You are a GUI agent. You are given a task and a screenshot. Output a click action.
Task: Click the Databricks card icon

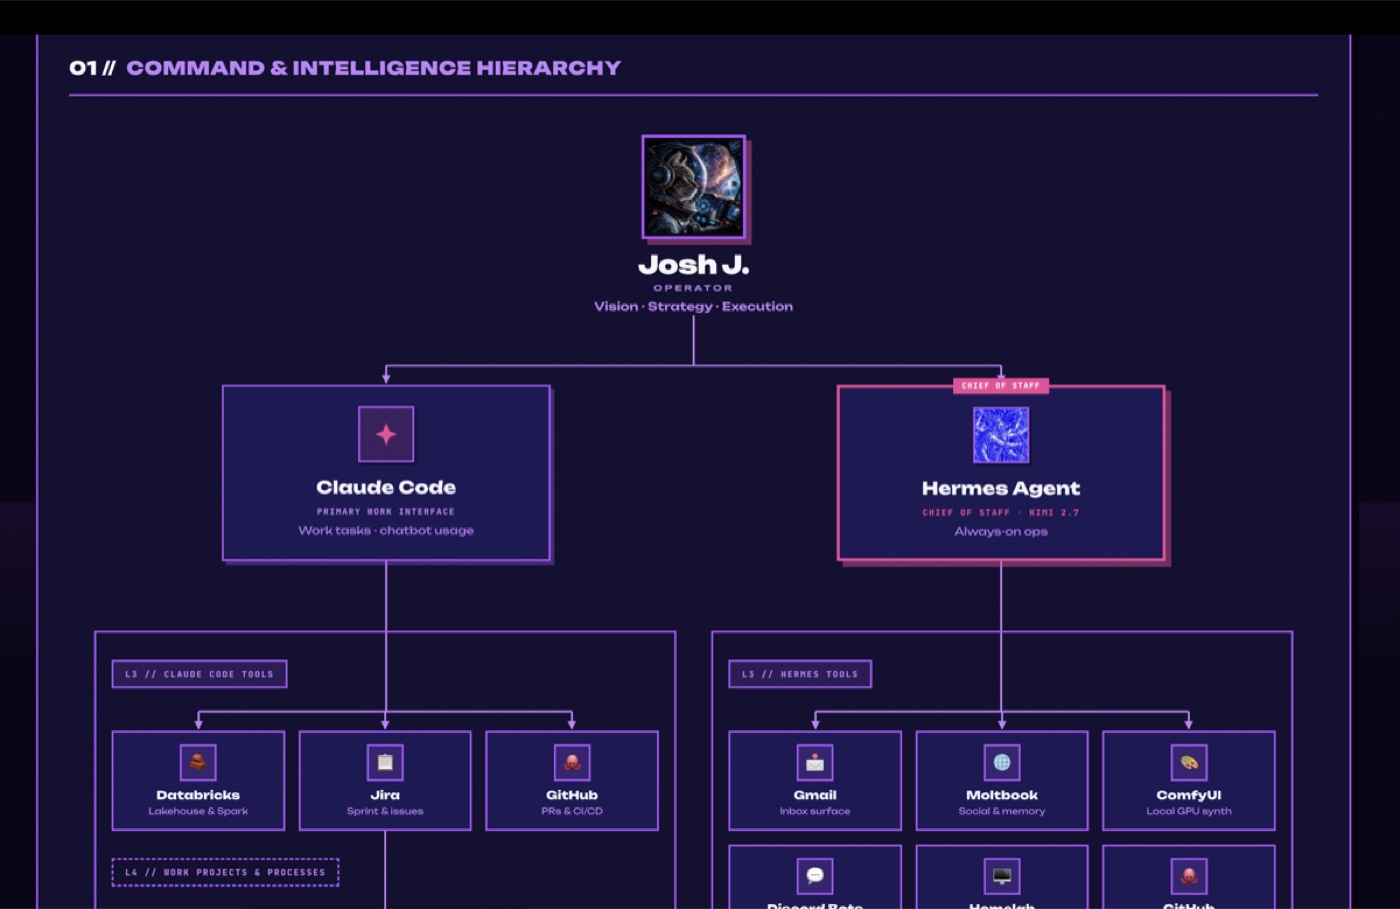pos(198,762)
